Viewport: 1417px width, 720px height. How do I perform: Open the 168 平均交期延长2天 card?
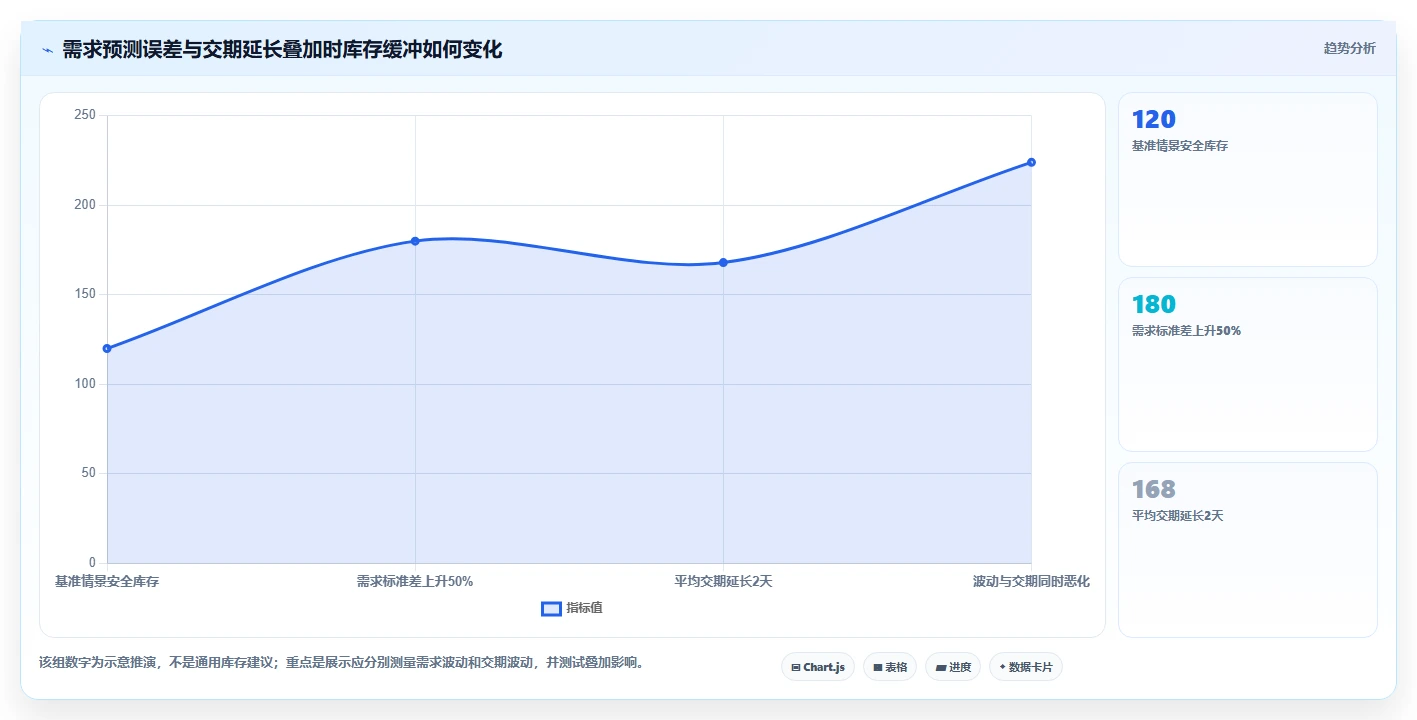[1248, 550]
